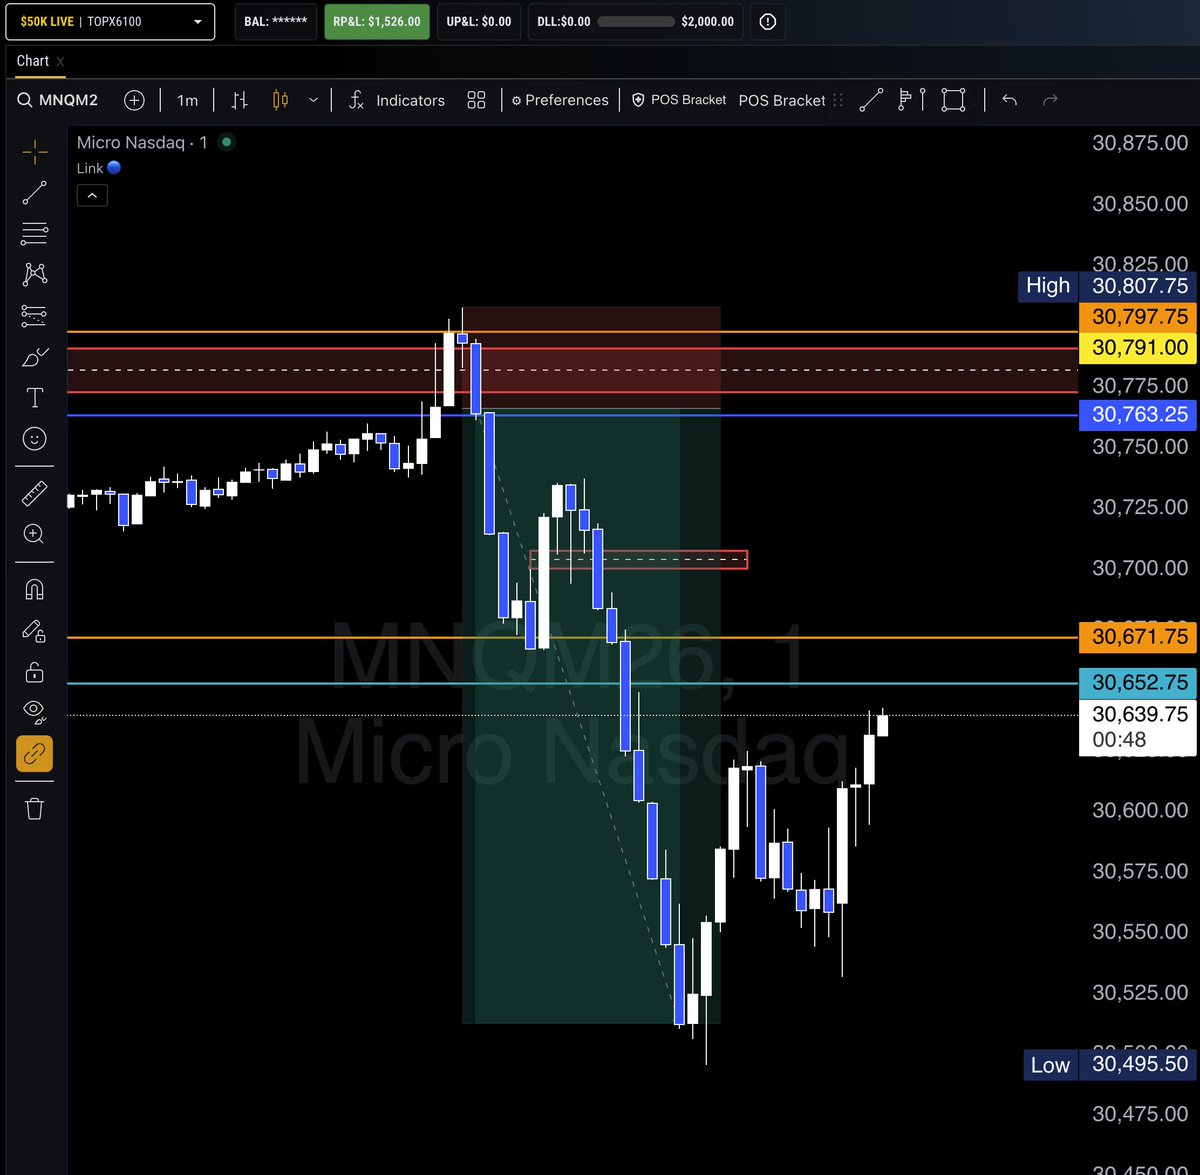Select the line tool in floating toolbar

click(871, 100)
